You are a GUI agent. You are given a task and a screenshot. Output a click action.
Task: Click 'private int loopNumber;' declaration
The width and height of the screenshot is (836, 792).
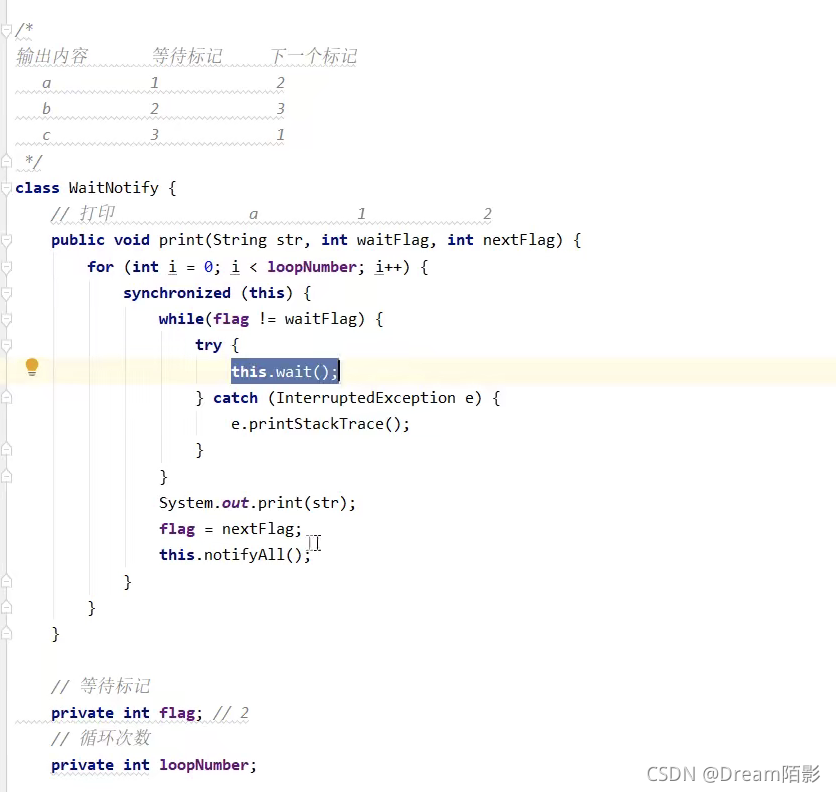(x=154, y=765)
